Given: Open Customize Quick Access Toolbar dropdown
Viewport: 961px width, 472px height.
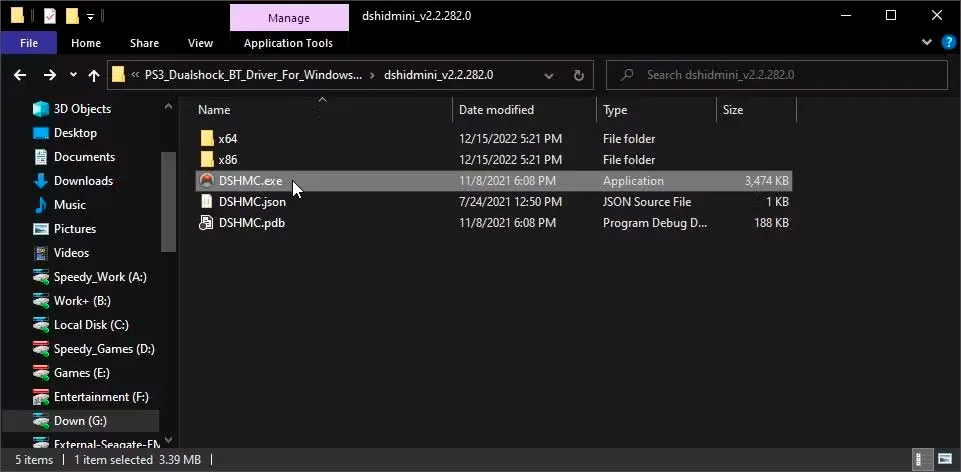Looking at the screenshot, I should coord(90,17).
